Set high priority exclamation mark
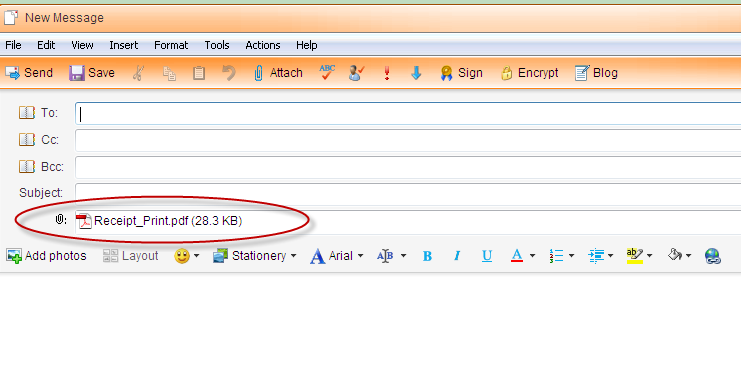This screenshot has height=392, width=741. 387,73
